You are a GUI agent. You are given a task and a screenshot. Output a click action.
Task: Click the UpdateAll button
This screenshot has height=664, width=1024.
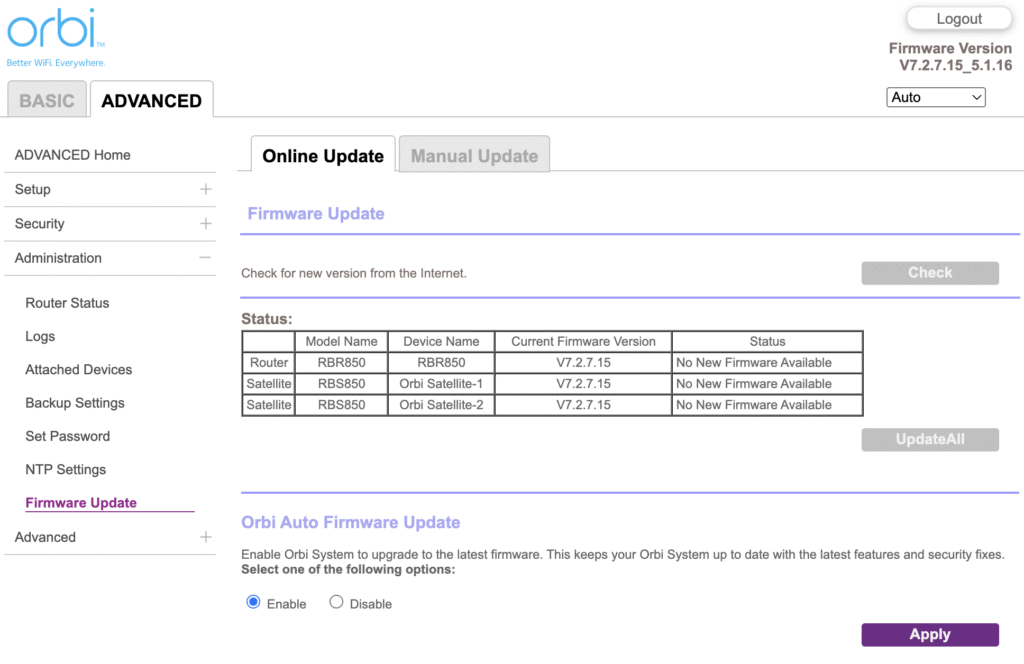(929, 440)
